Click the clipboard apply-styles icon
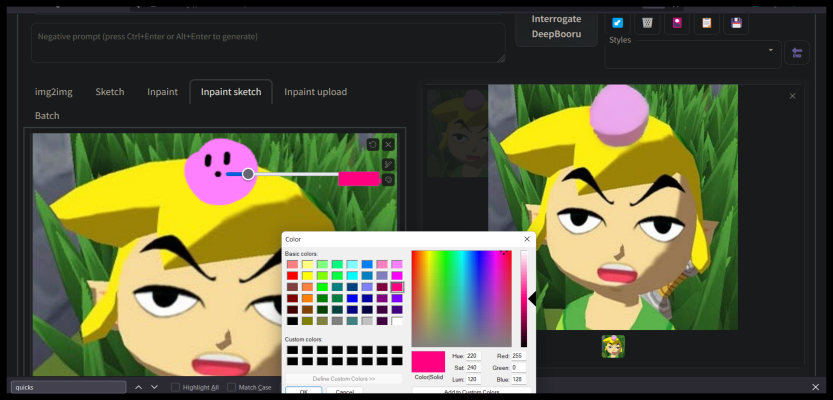This screenshot has height=400, width=833. point(707,23)
